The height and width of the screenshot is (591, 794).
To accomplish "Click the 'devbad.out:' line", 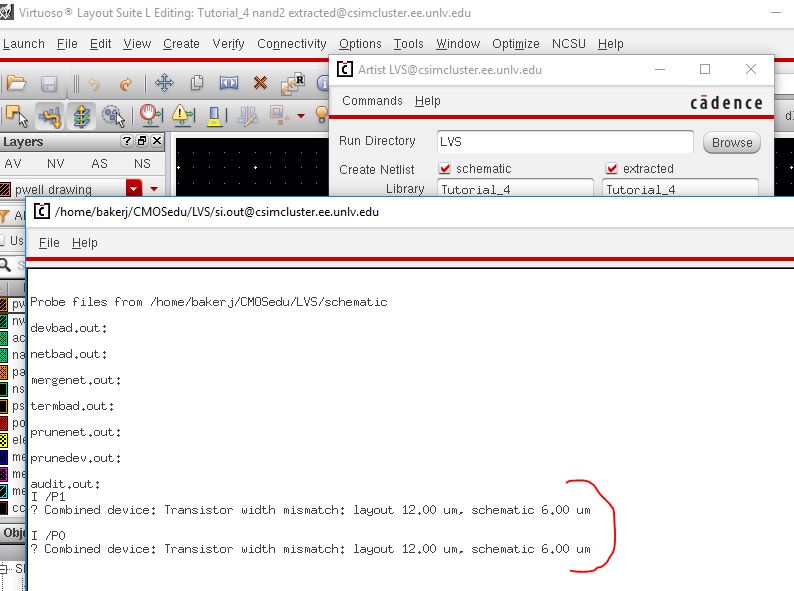I will point(69,328).
